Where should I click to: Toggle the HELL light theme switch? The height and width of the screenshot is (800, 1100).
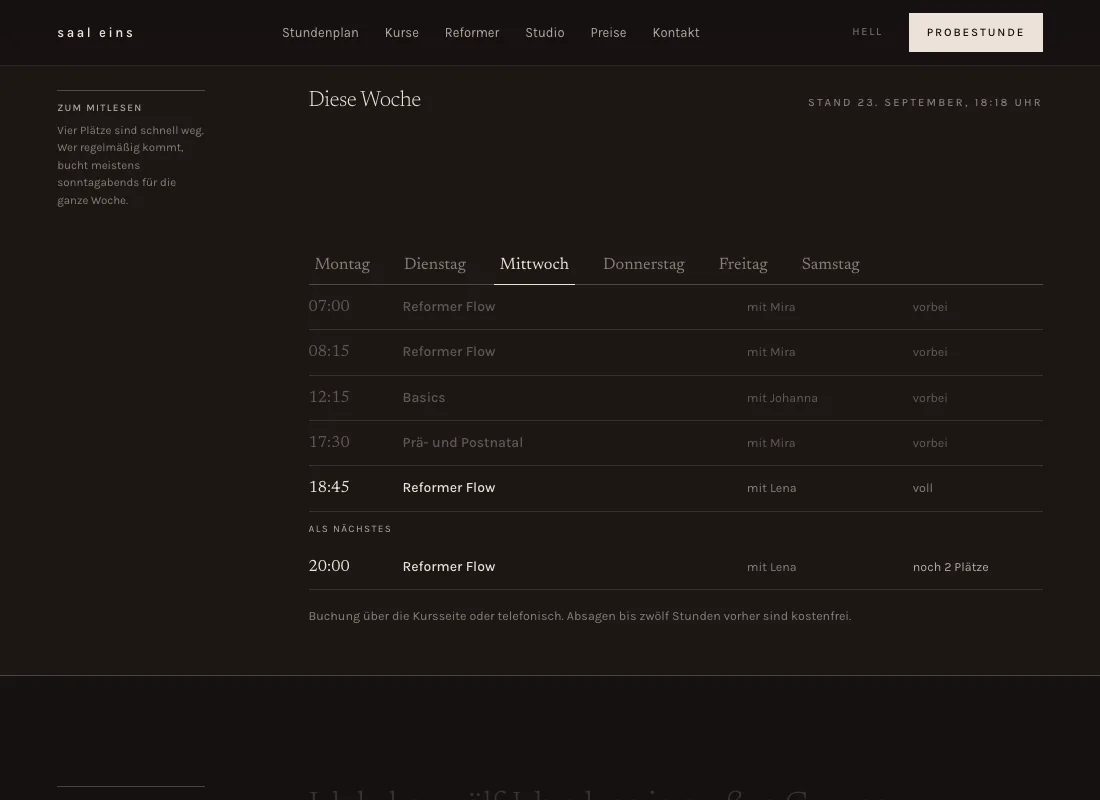[867, 32]
